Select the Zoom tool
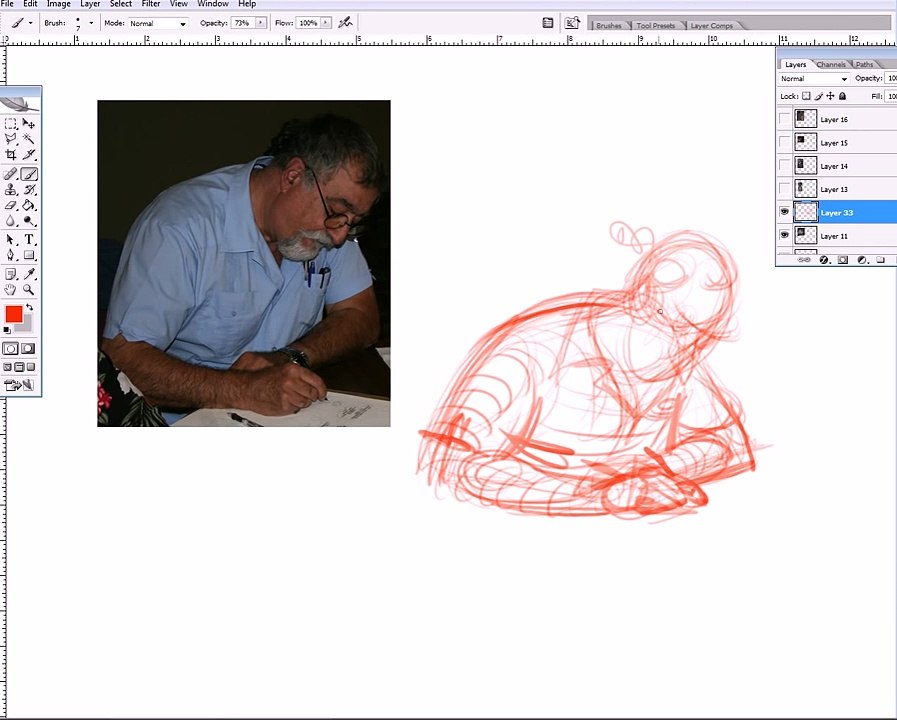Viewport: 897px width, 720px height. [29, 289]
